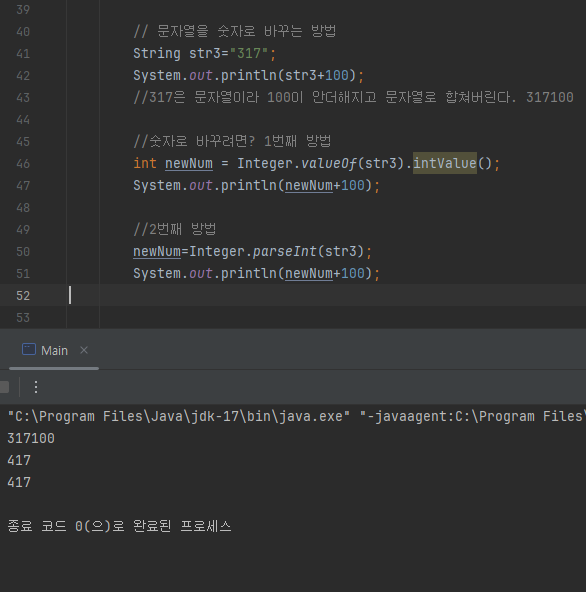
Task: Stop the running process with the stop button
Action: pos(4,387)
